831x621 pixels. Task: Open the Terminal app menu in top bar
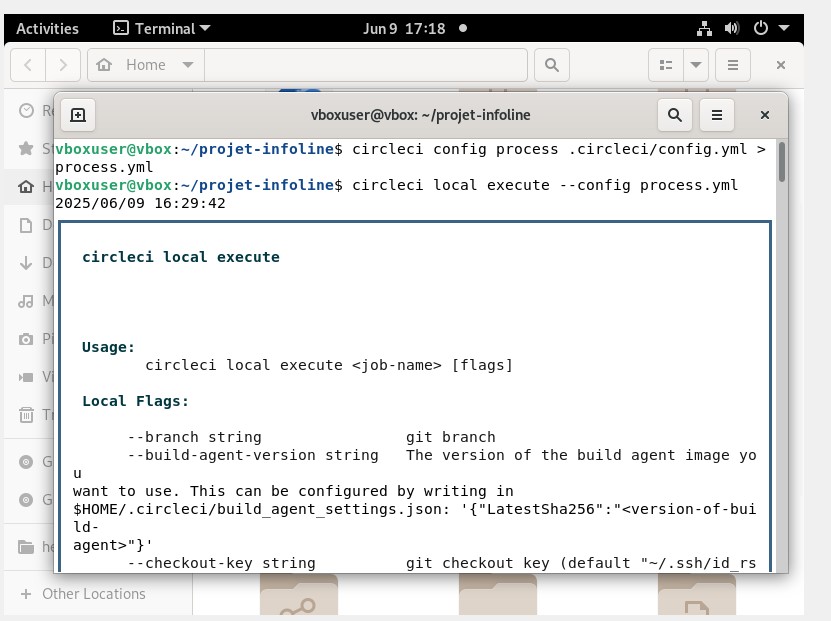pos(161,28)
